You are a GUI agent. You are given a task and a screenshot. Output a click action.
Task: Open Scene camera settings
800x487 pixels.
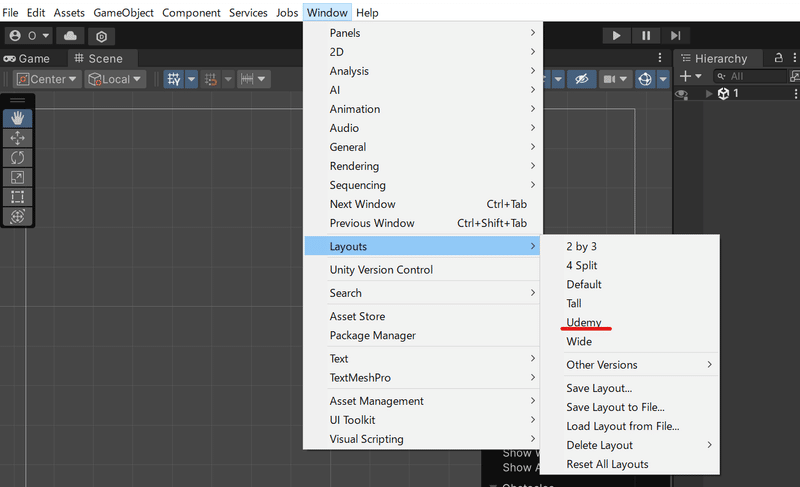click(x=615, y=79)
